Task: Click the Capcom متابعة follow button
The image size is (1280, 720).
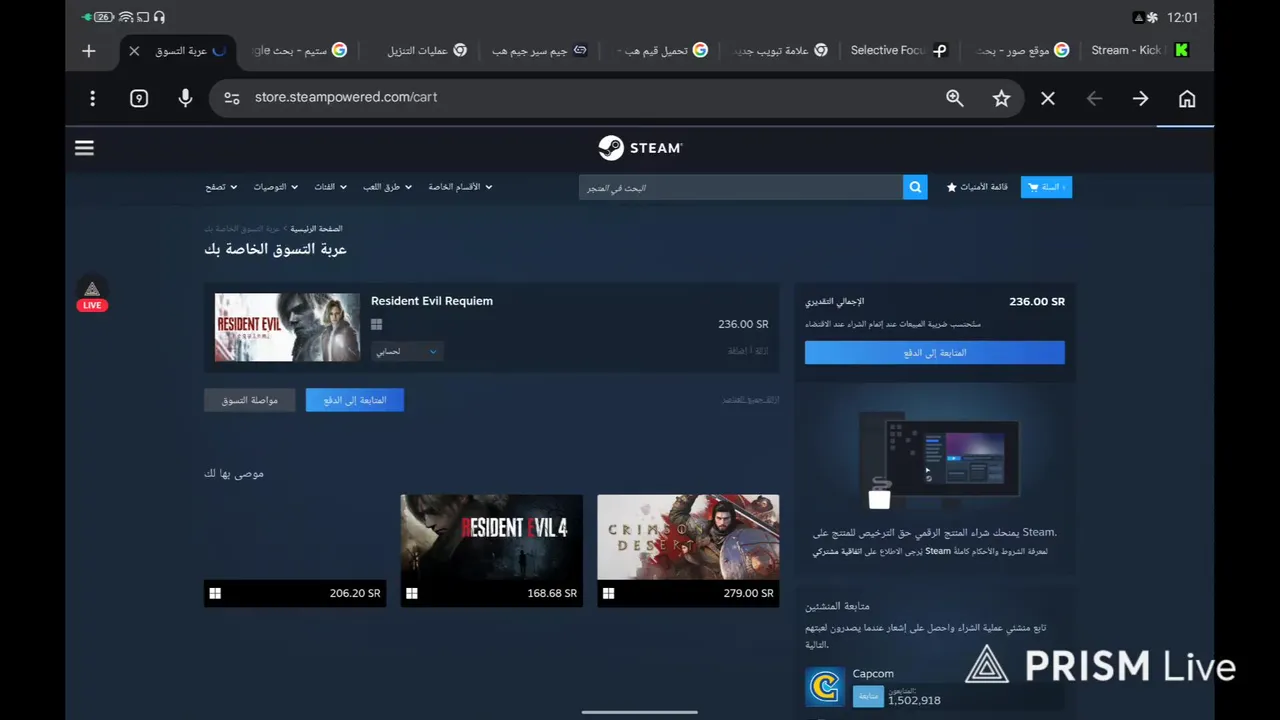Action: pos(868,696)
